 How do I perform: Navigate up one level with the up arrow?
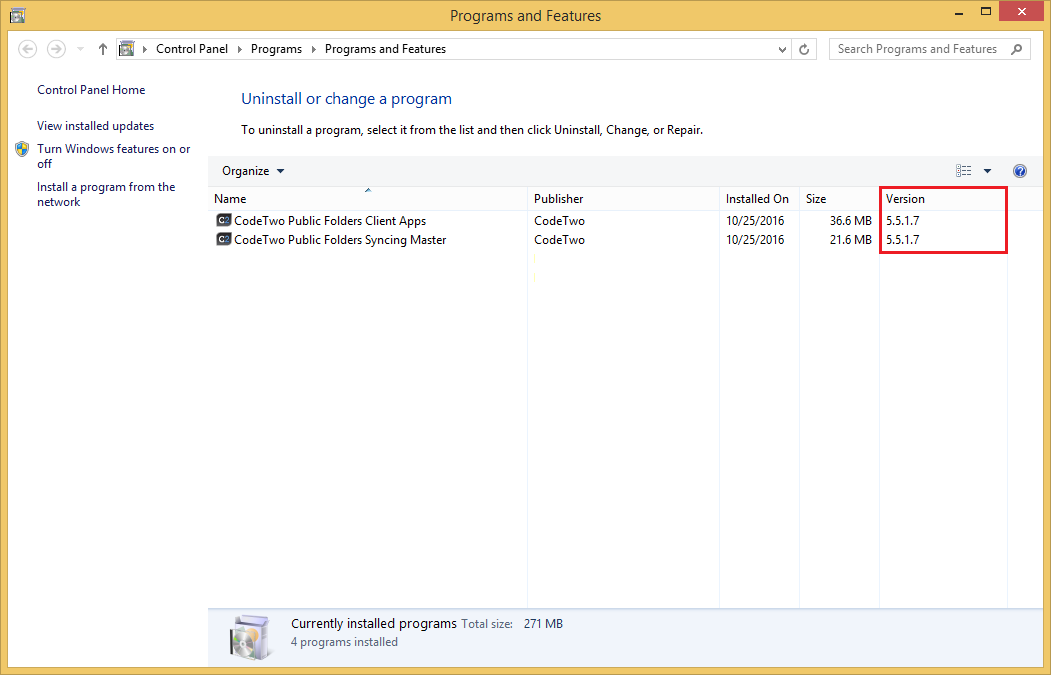click(102, 48)
